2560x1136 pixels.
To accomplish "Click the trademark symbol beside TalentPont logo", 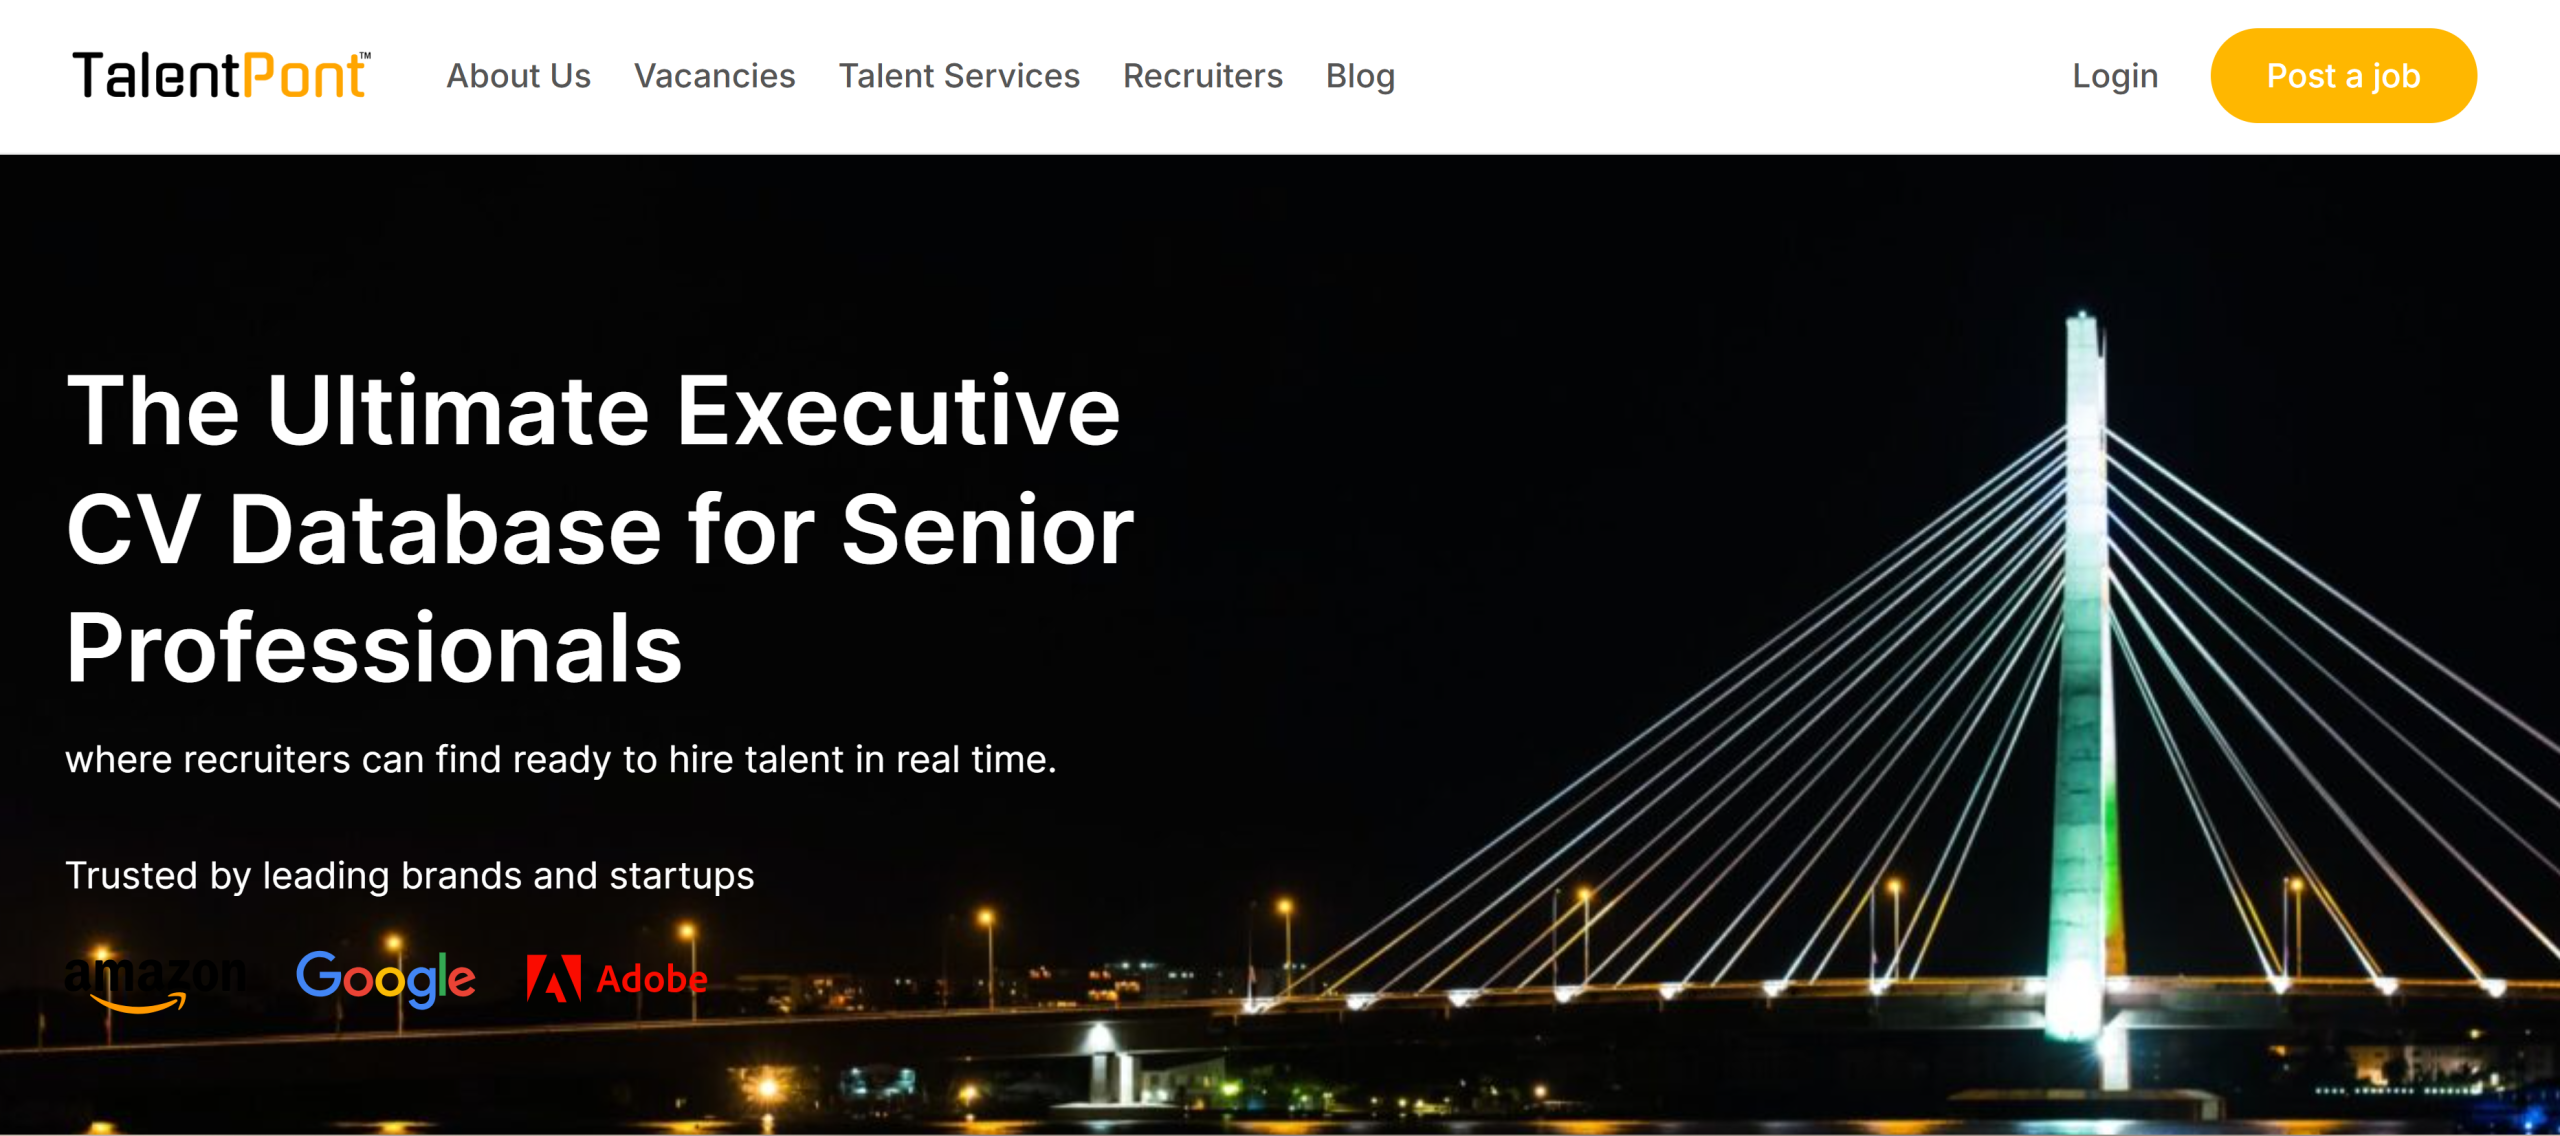I will point(365,56).
